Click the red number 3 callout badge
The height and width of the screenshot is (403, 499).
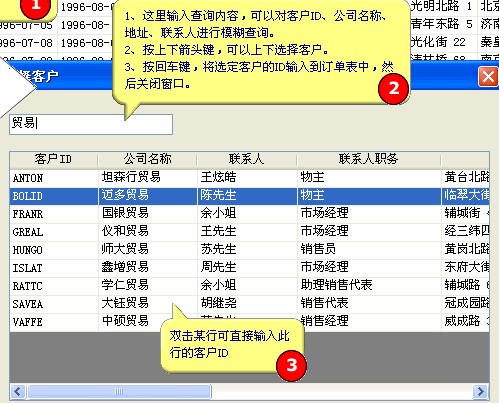pos(291,365)
